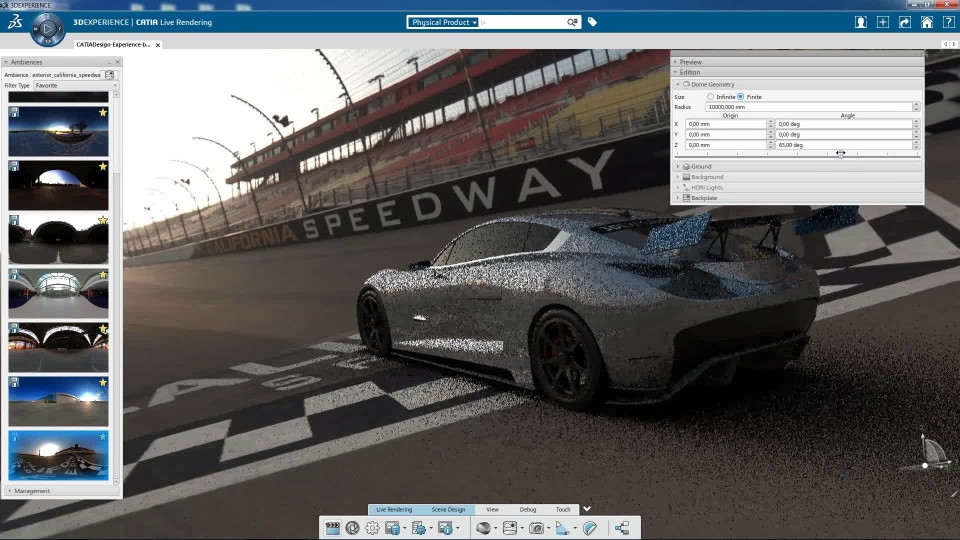Click the plus add icon in header
Image resolution: width=960 pixels, height=540 pixels.
(883, 23)
